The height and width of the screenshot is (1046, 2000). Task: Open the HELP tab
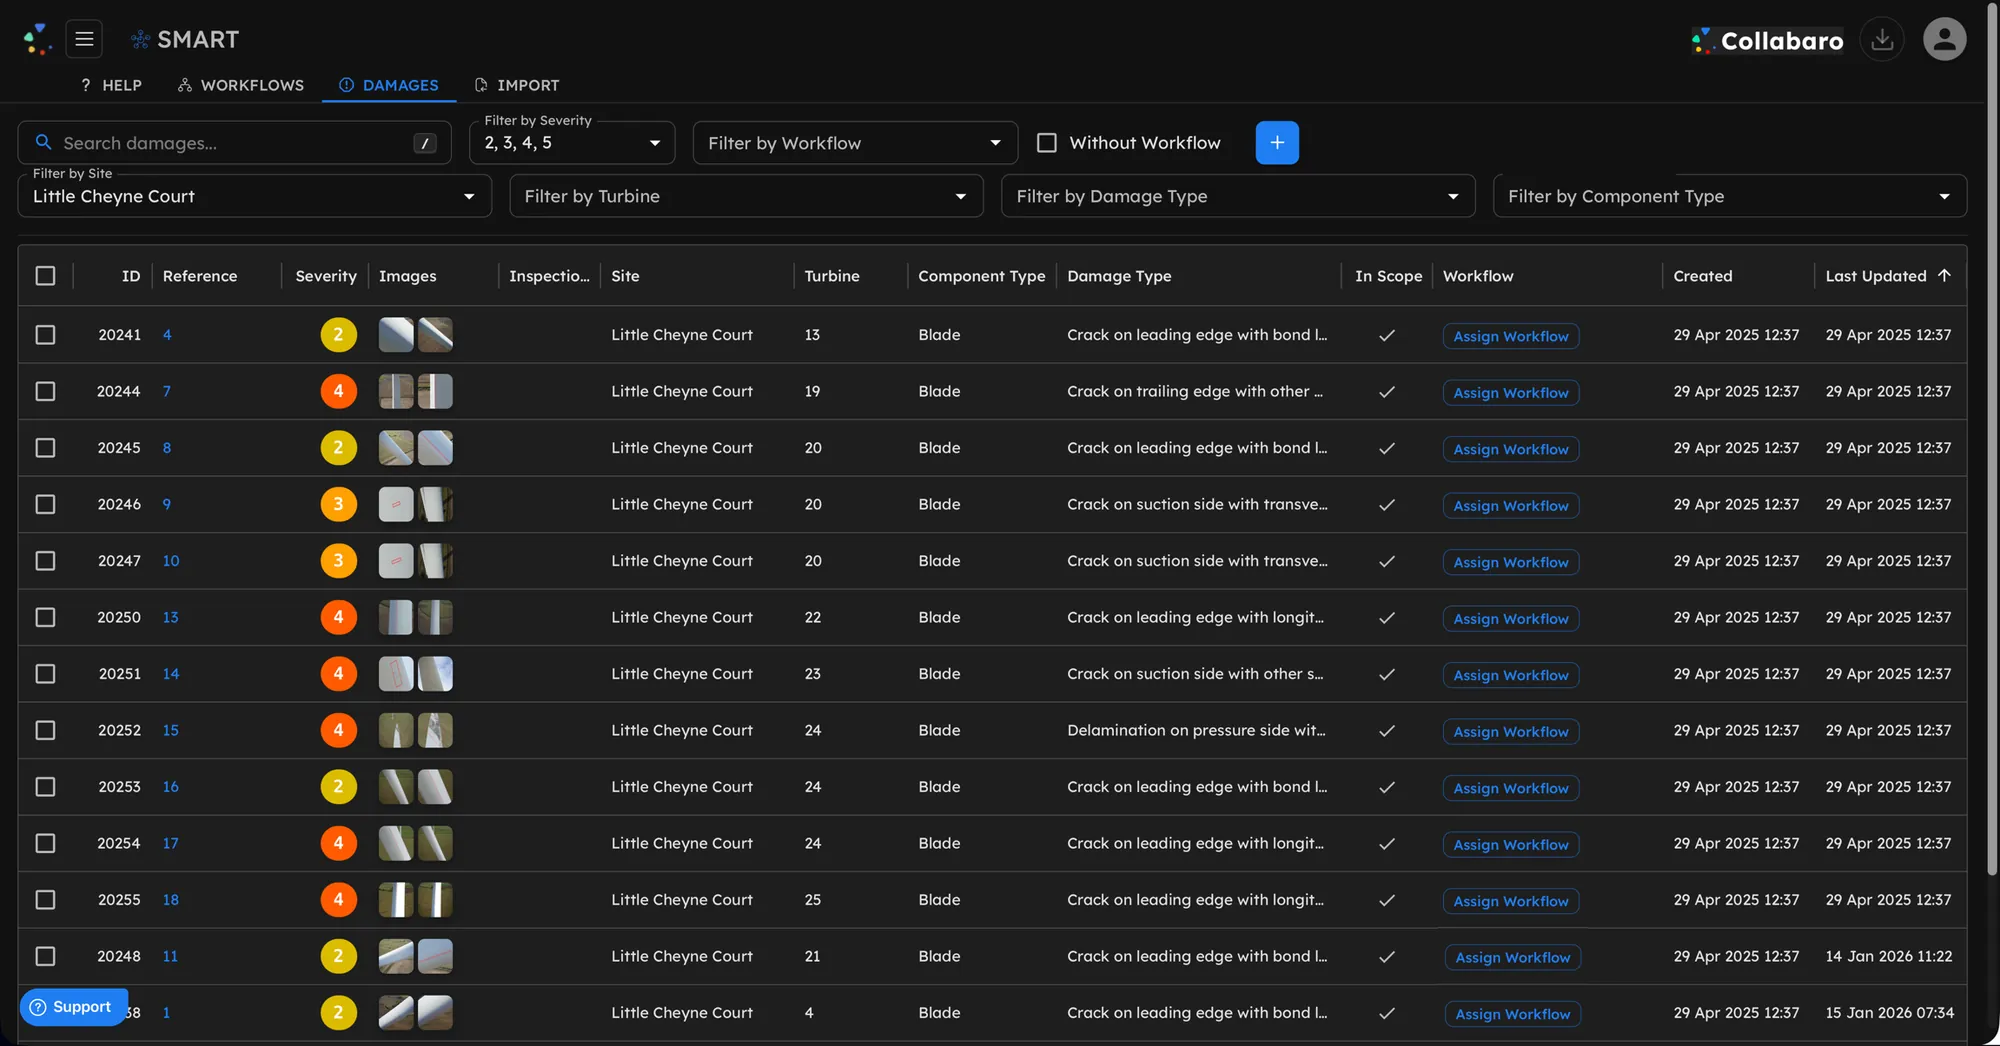click(x=111, y=85)
